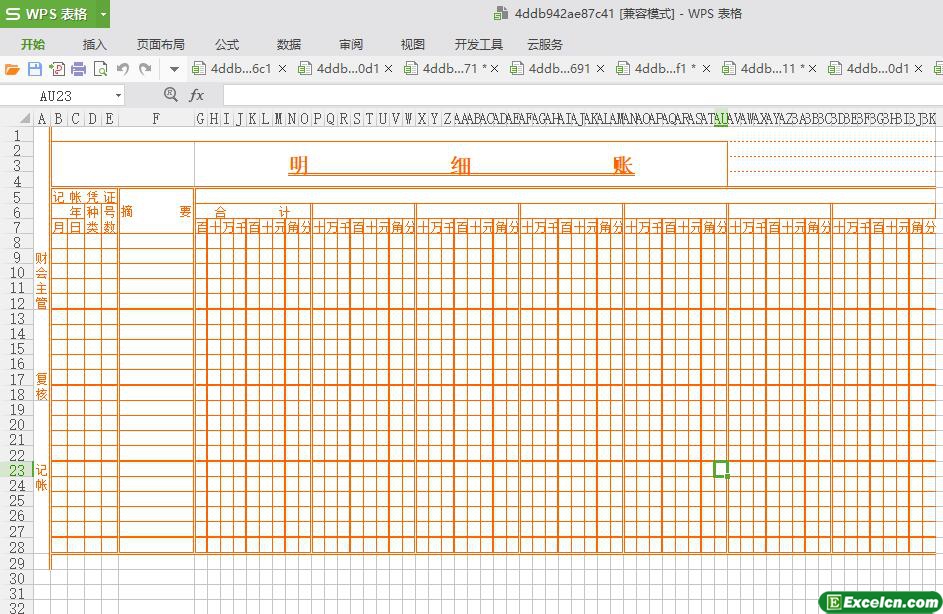Open the quick access toolbar dropdown
Screen dimensions: 943x614
[x=174, y=69]
